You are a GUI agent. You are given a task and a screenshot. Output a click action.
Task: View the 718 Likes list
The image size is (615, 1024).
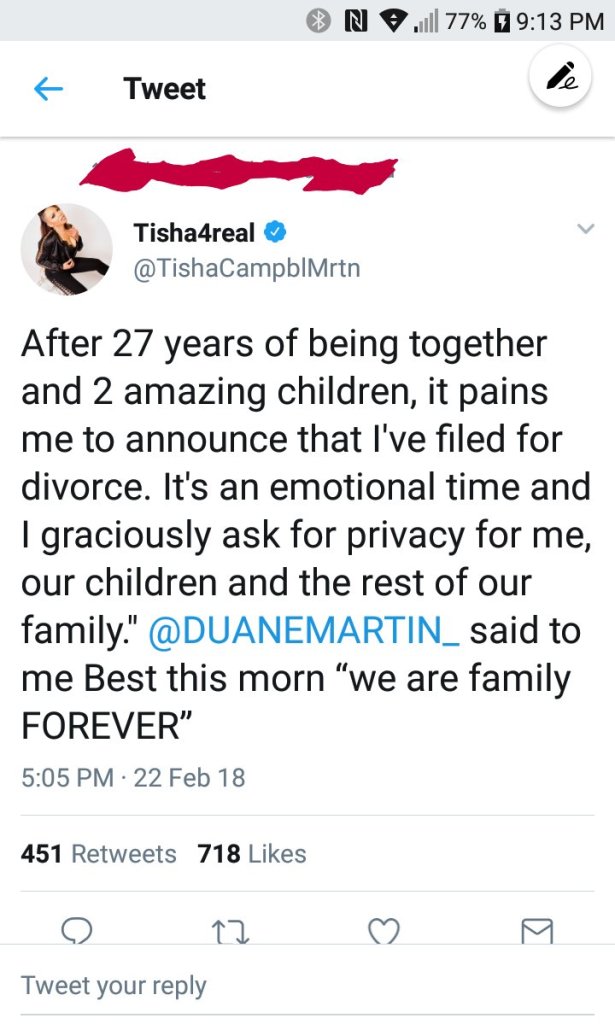click(251, 854)
